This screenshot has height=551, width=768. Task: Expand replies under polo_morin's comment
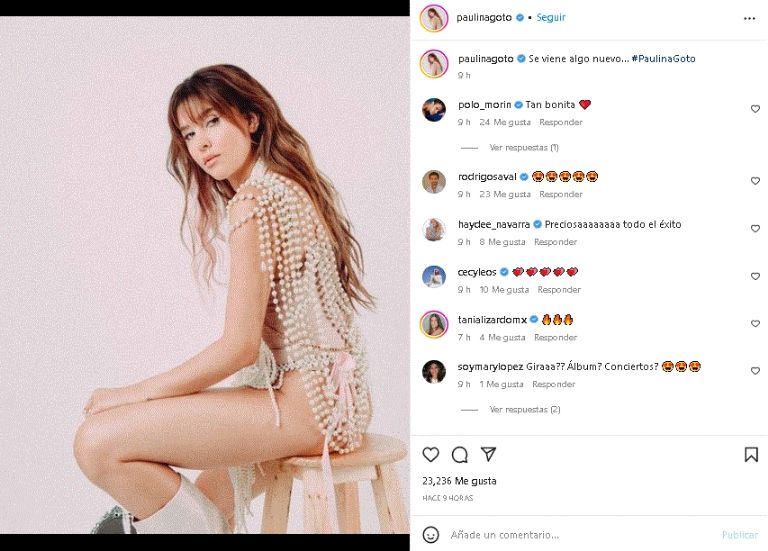[524, 147]
